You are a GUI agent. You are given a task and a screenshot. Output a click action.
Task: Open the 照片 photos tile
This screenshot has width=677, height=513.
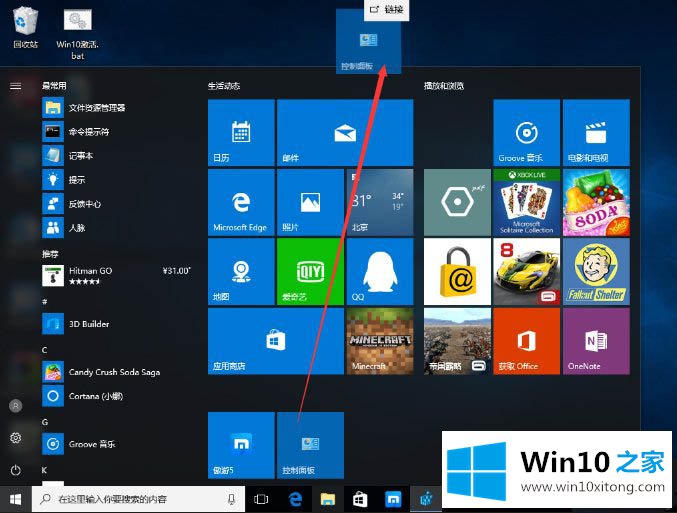(x=310, y=202)
